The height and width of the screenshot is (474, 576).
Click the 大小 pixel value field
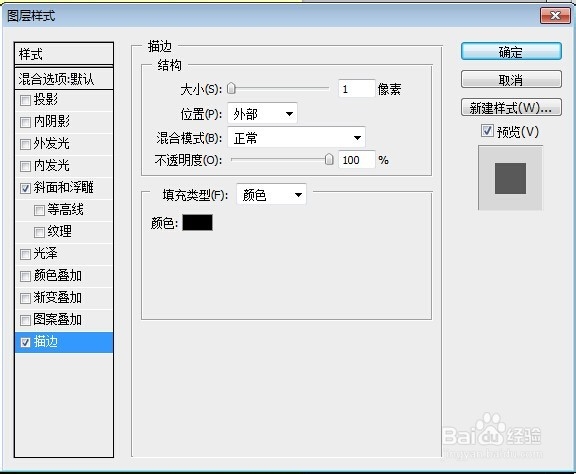tap(357, 89)
